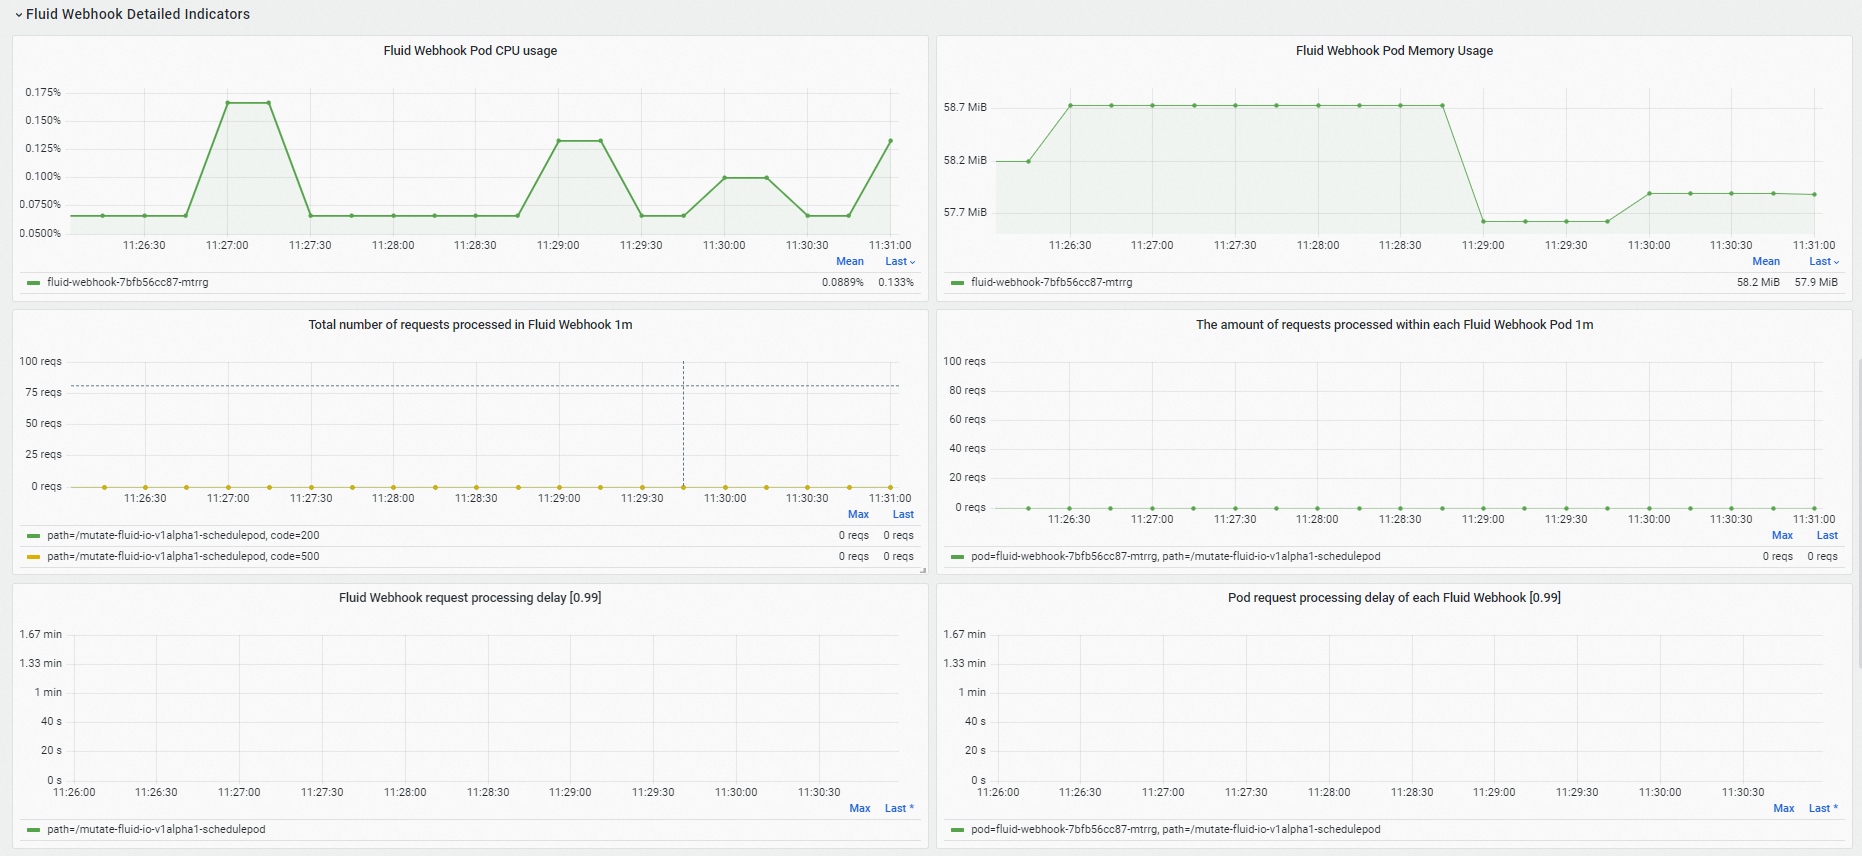The height and width of the screenshot is (856, 1862).
Task: Sort memory usage legend by Mean column
Action: click(x=1766, y=262)
